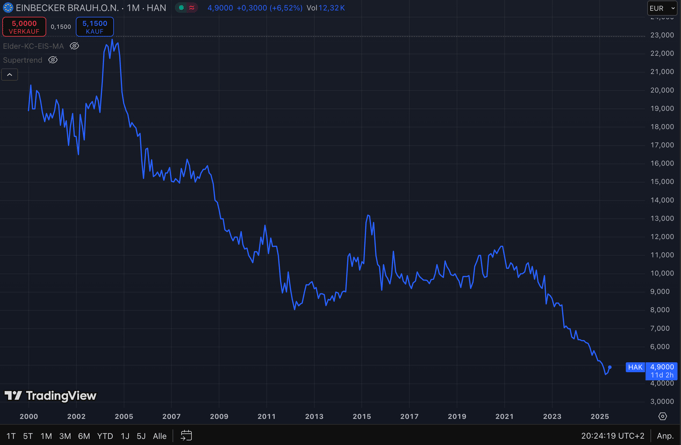The height and width of the screenshot is (445, 681).
Task: Click the 2009 label on time axis
Action: pos(219,416)
